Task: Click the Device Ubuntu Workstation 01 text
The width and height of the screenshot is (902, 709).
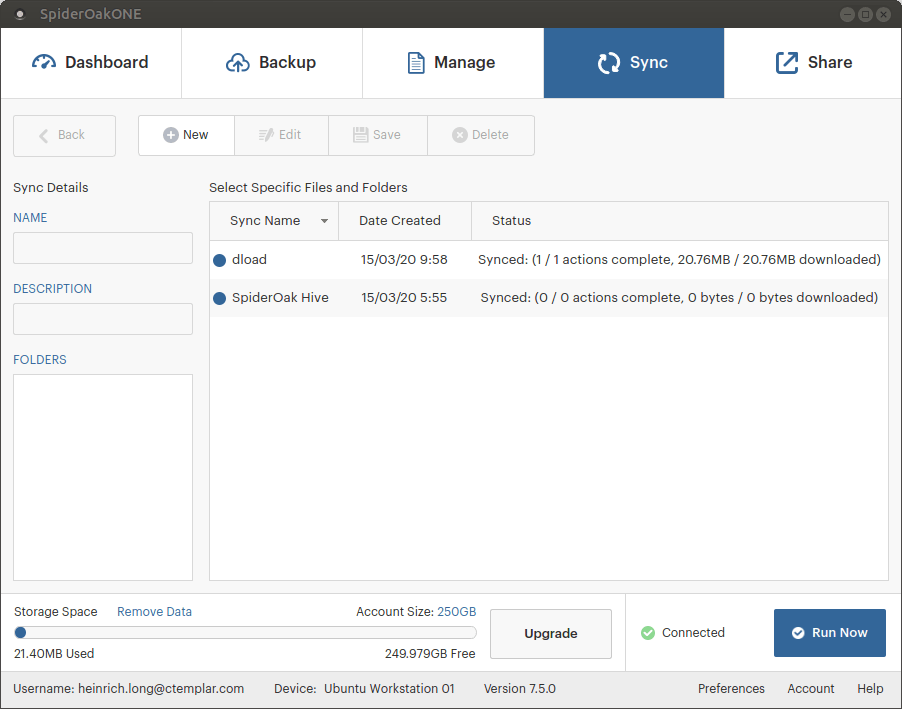Action: pos(364,689)
